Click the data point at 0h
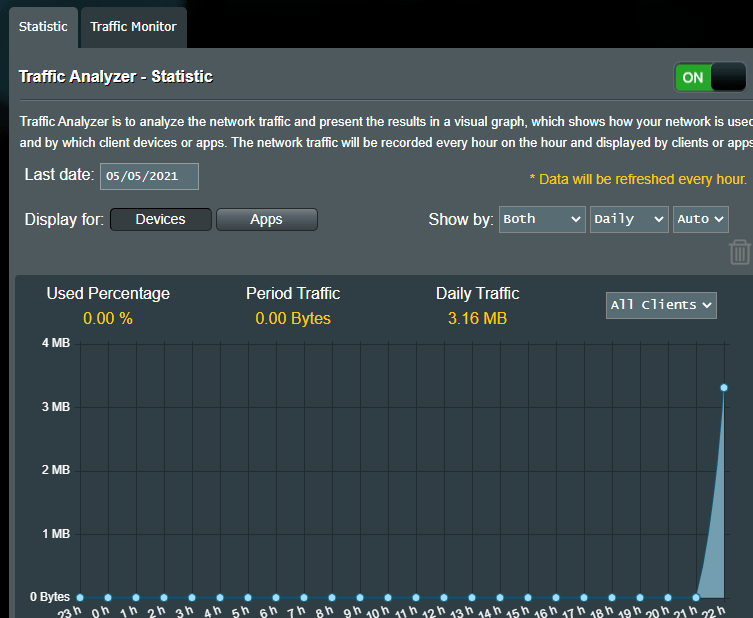Viewport: 753px width, 618px height. coord(107,597)
